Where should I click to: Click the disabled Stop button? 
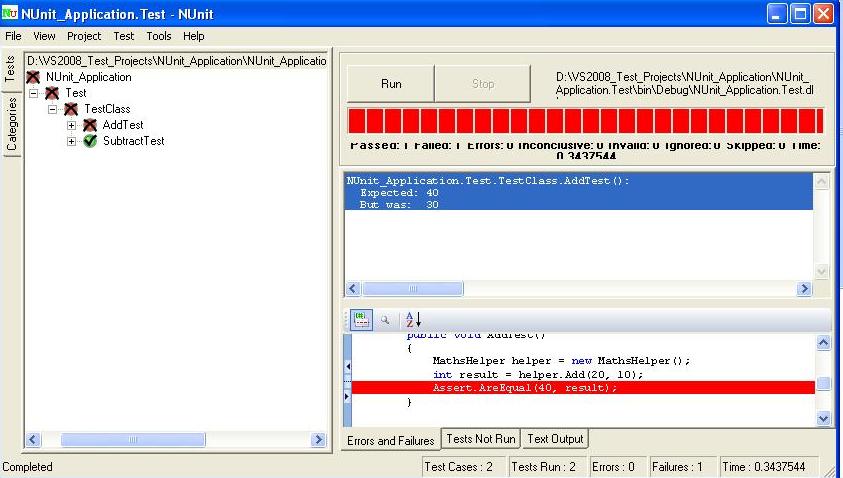(482, 84)
